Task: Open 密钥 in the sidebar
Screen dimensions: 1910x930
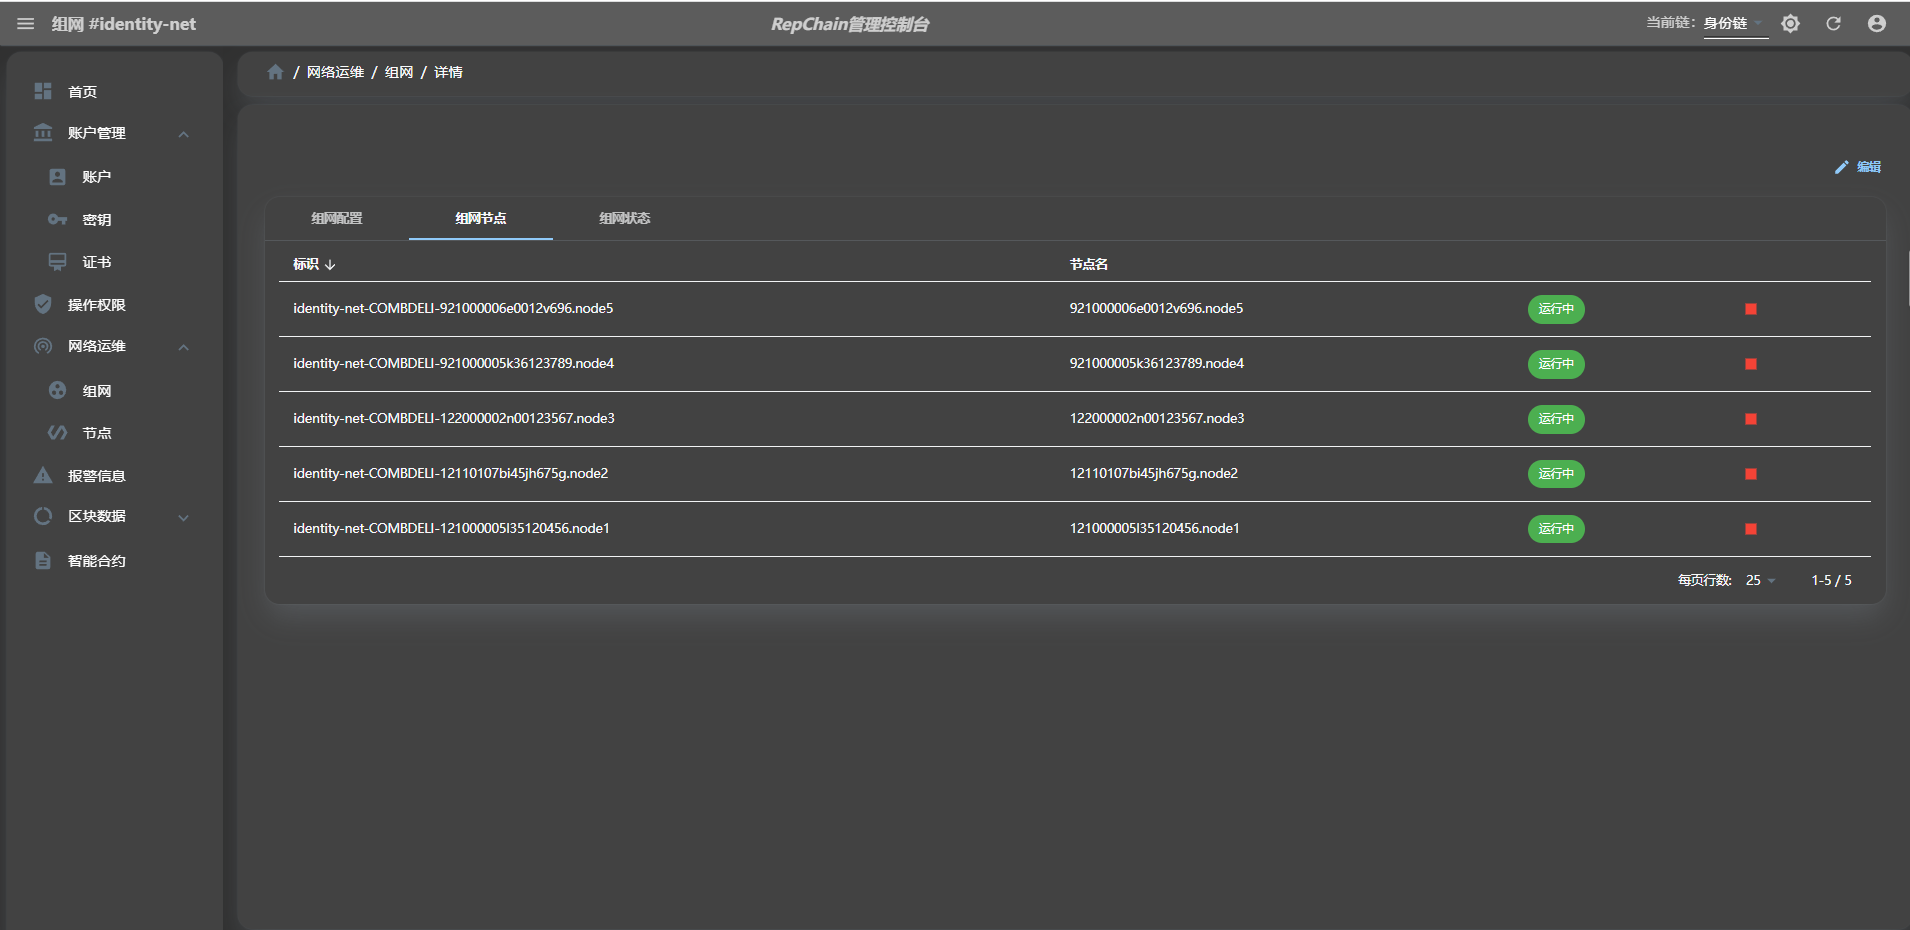Action: click(96, 220)
